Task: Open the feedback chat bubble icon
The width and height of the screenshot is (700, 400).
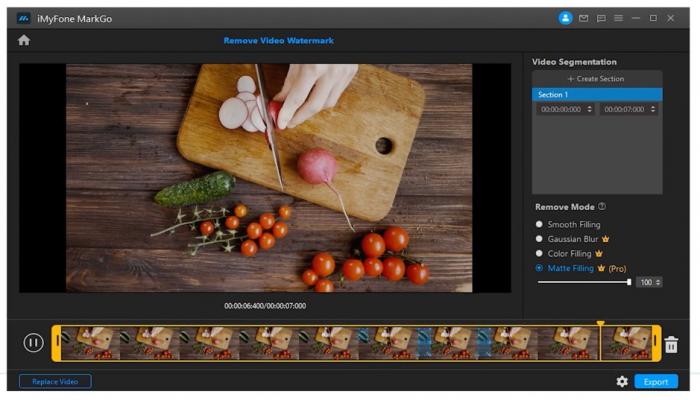Action: [x=601, y=18]
